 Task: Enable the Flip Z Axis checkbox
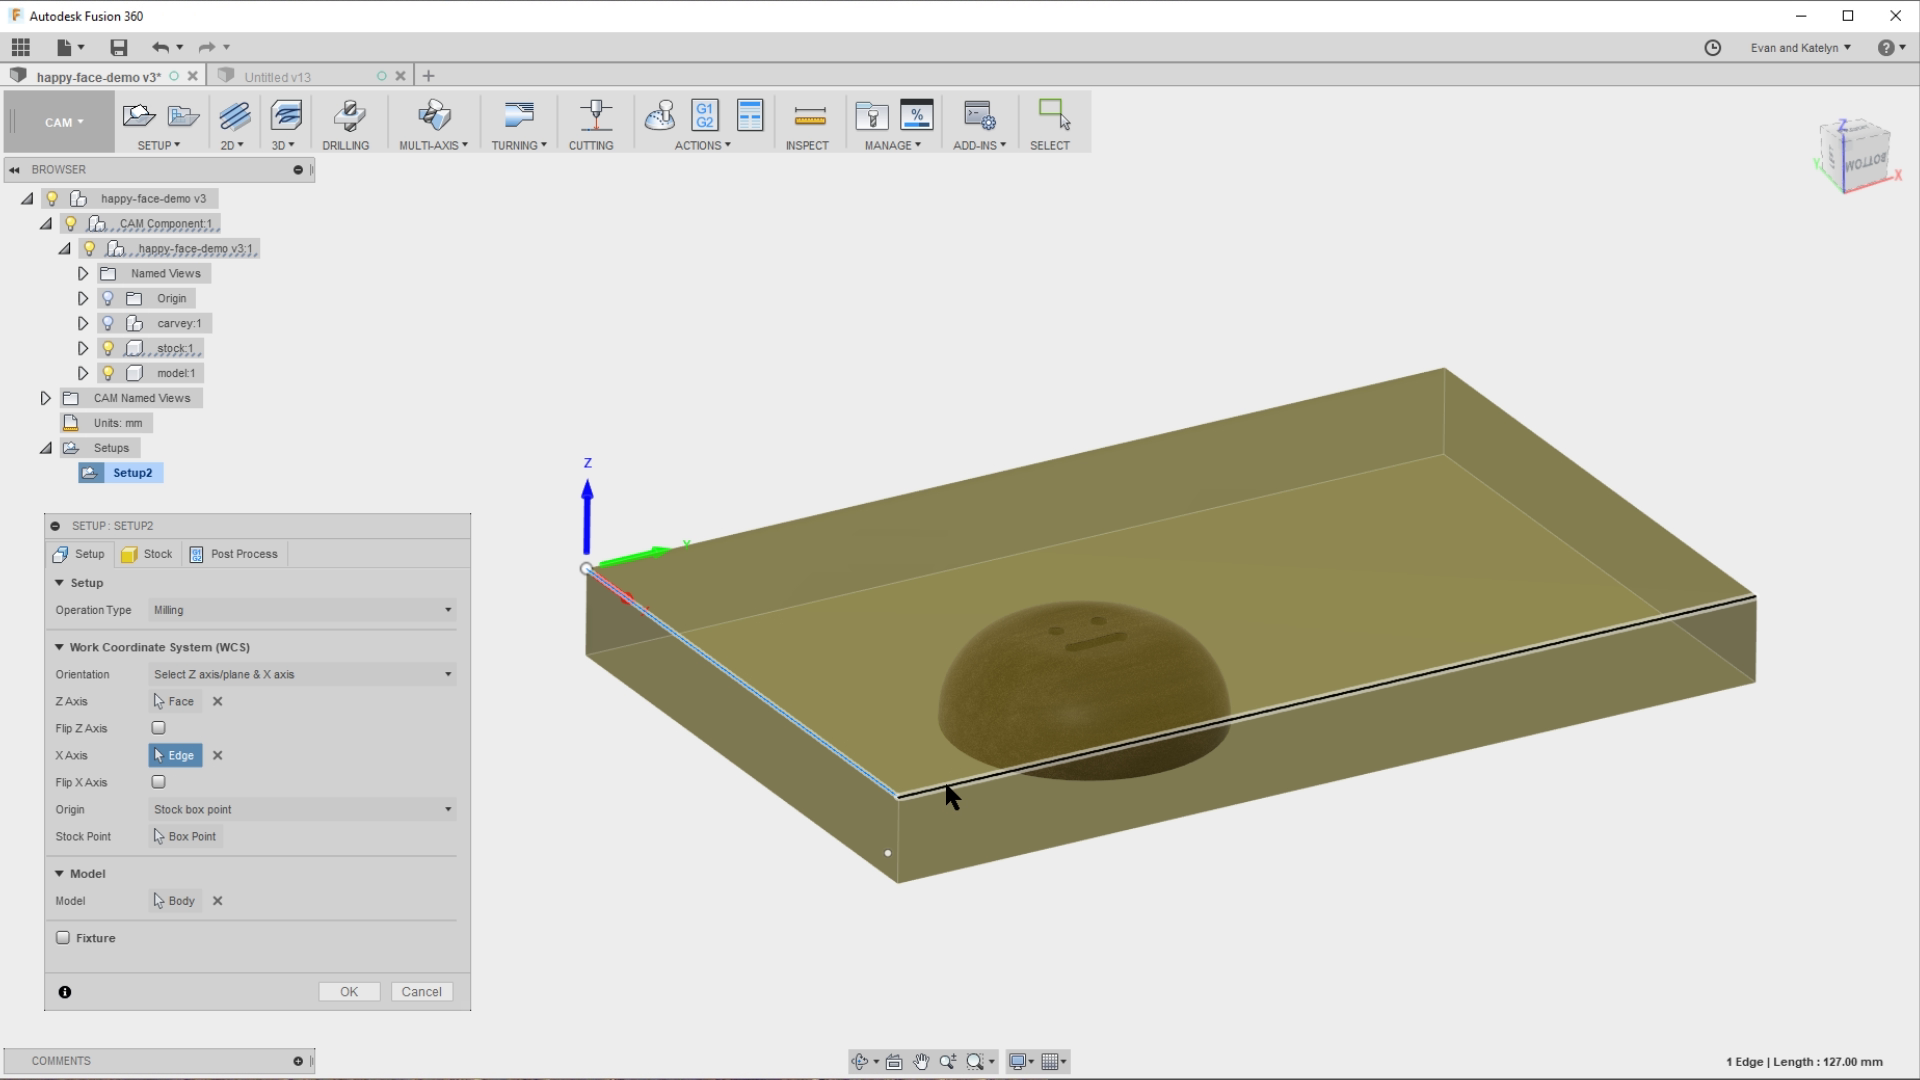pos(158,728)
